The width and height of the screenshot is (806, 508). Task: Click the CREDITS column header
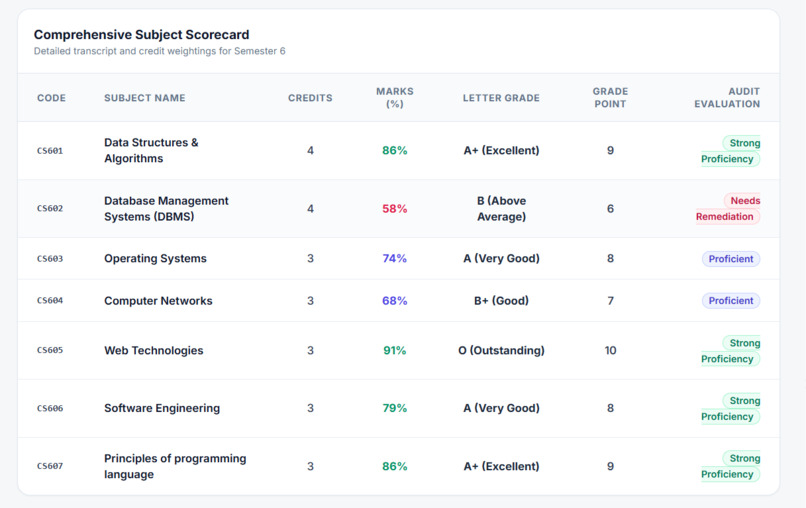pyautogui.click(x=310, y=98)
